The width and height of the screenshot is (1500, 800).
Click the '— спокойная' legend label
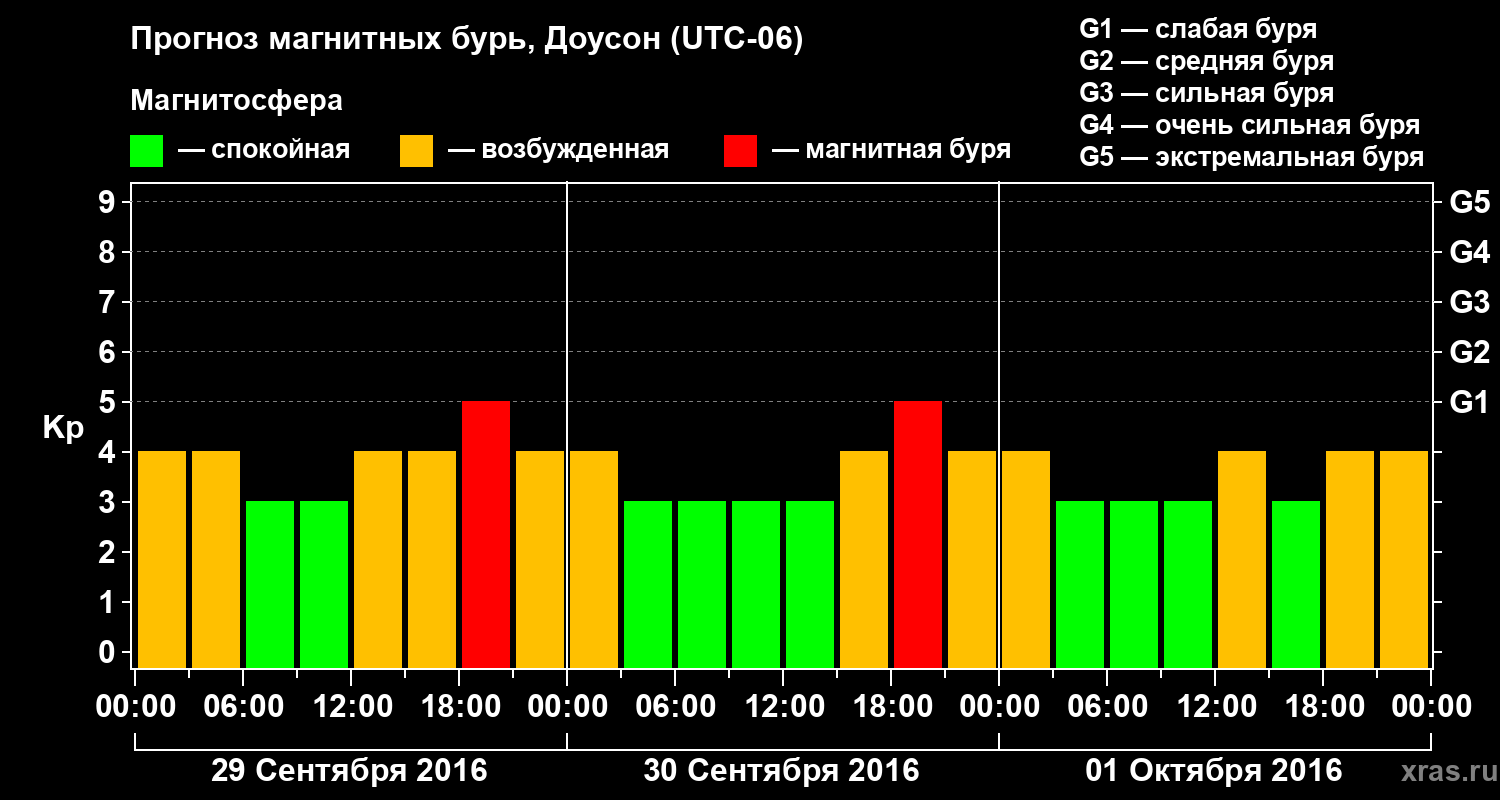click(264, 151)
